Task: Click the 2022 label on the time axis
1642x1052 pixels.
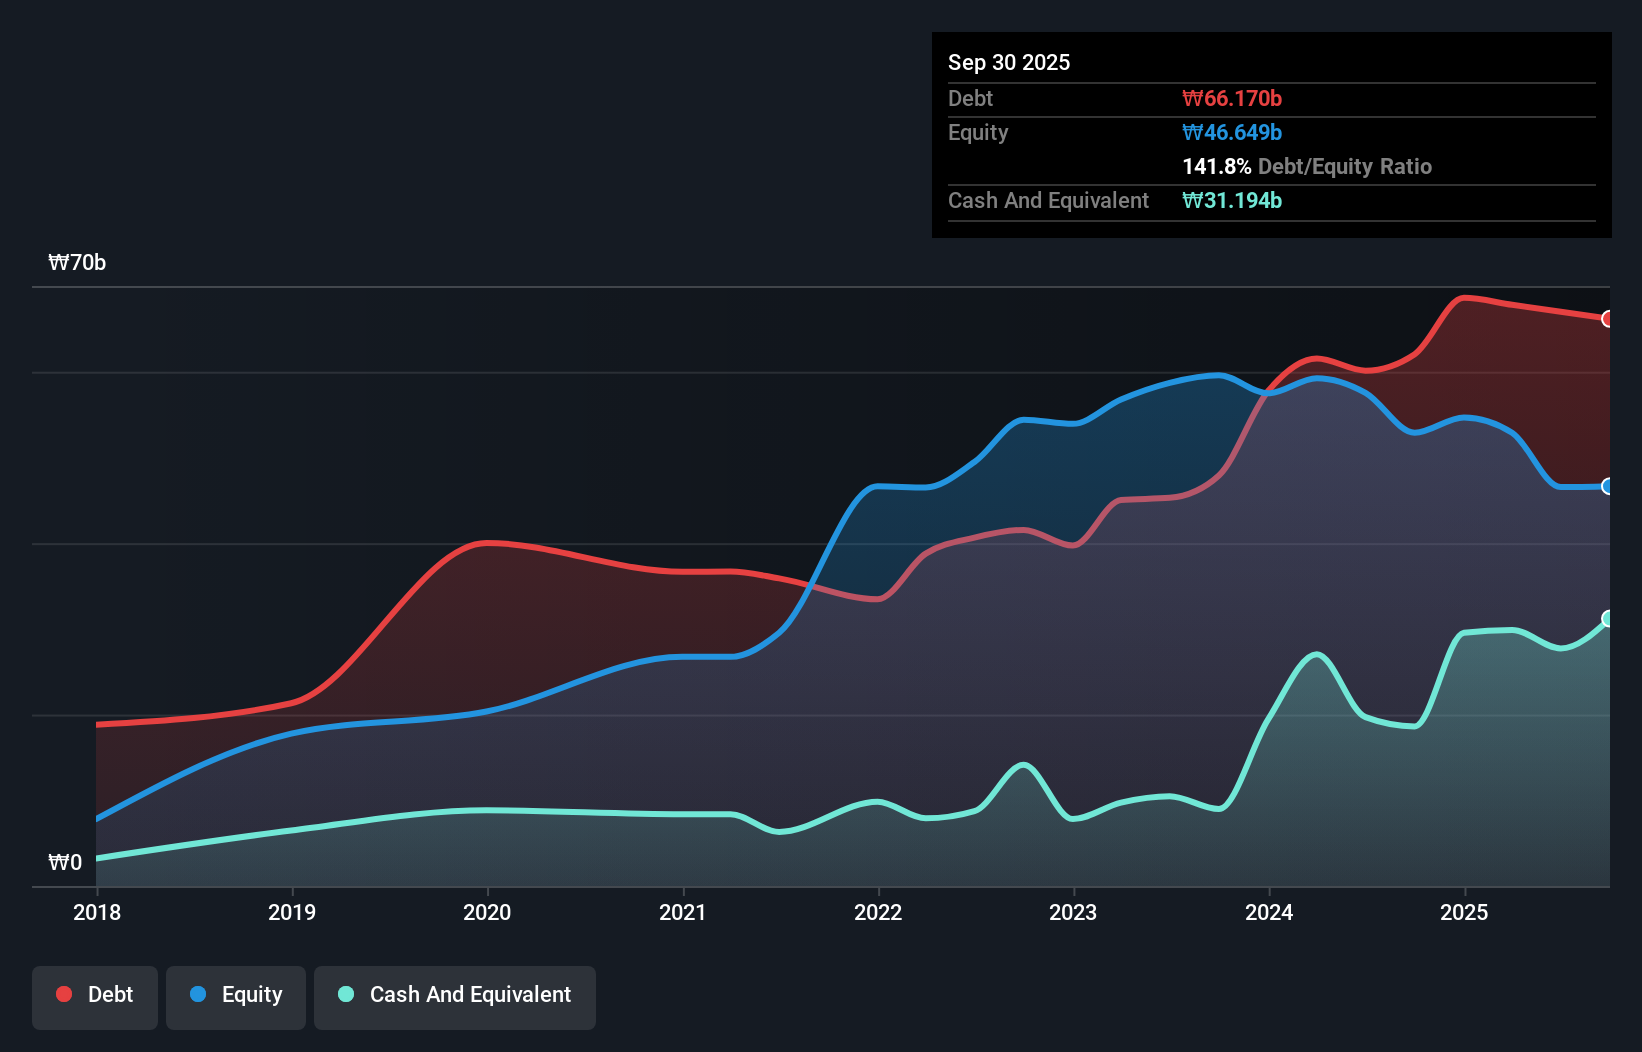Action: point(878,912)
